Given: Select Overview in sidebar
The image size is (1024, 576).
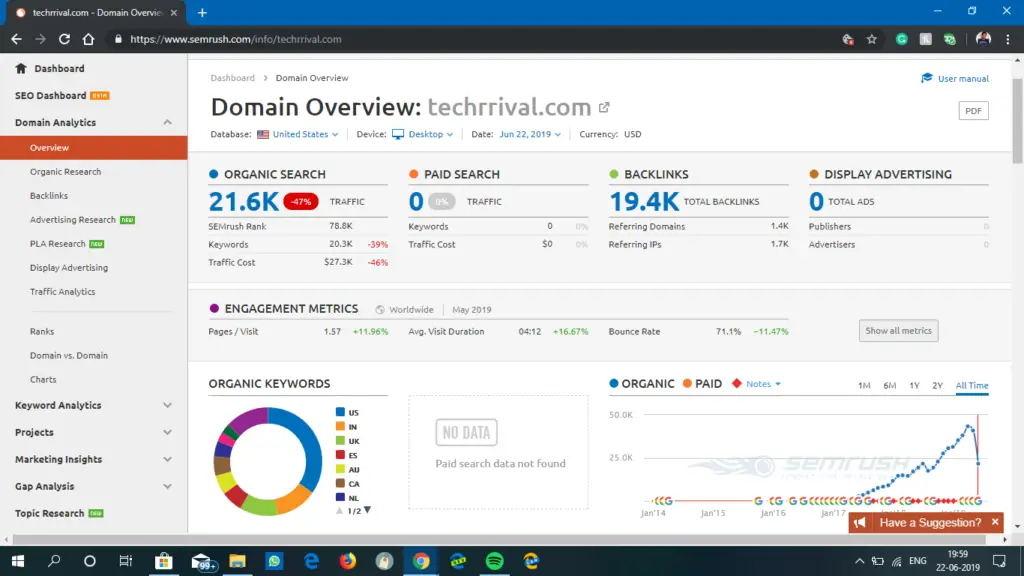Looking at the screenshot, I should 94,148.
